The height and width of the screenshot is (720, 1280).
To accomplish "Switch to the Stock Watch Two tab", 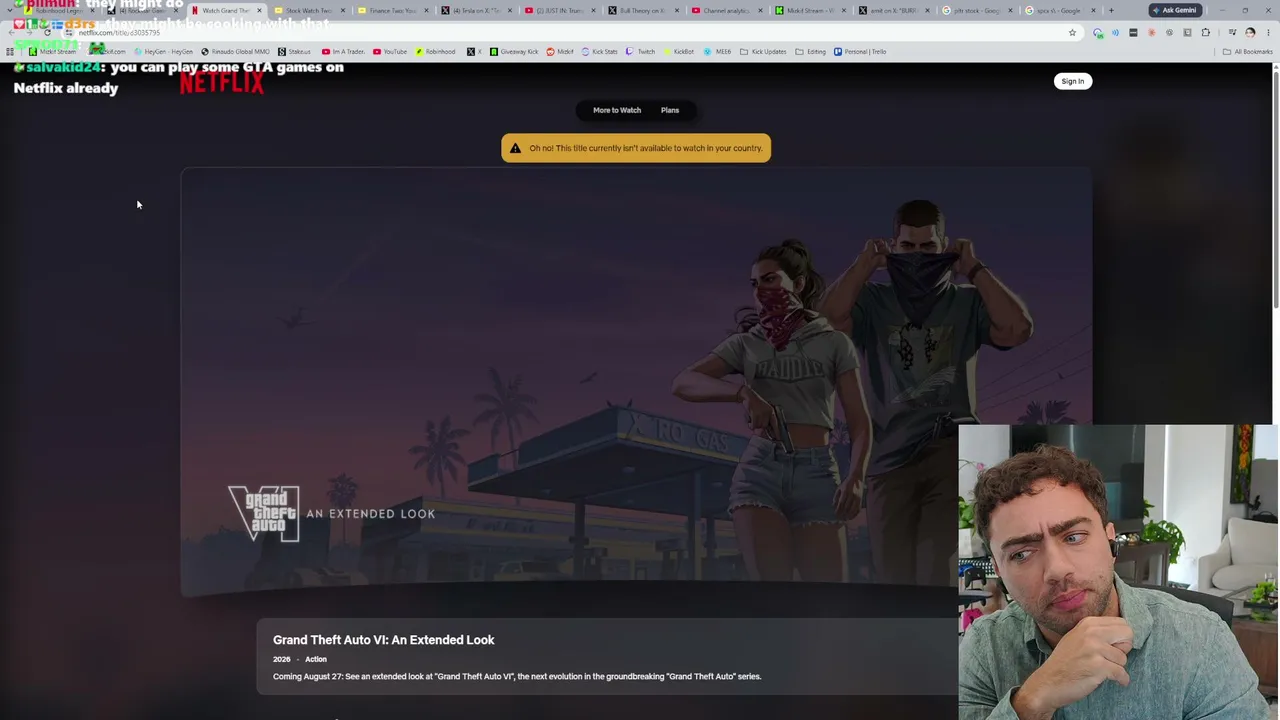I will coord(309,10).
